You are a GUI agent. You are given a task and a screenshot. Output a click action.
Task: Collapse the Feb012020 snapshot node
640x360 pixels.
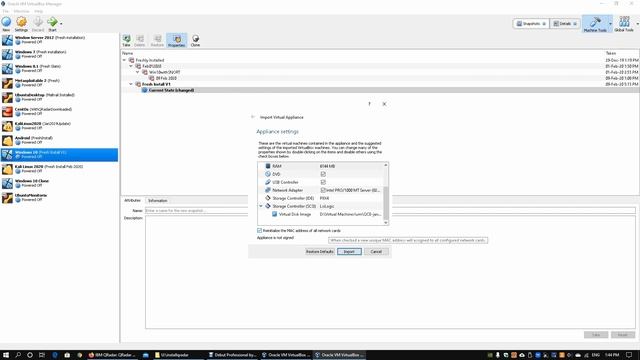point(131,66)
